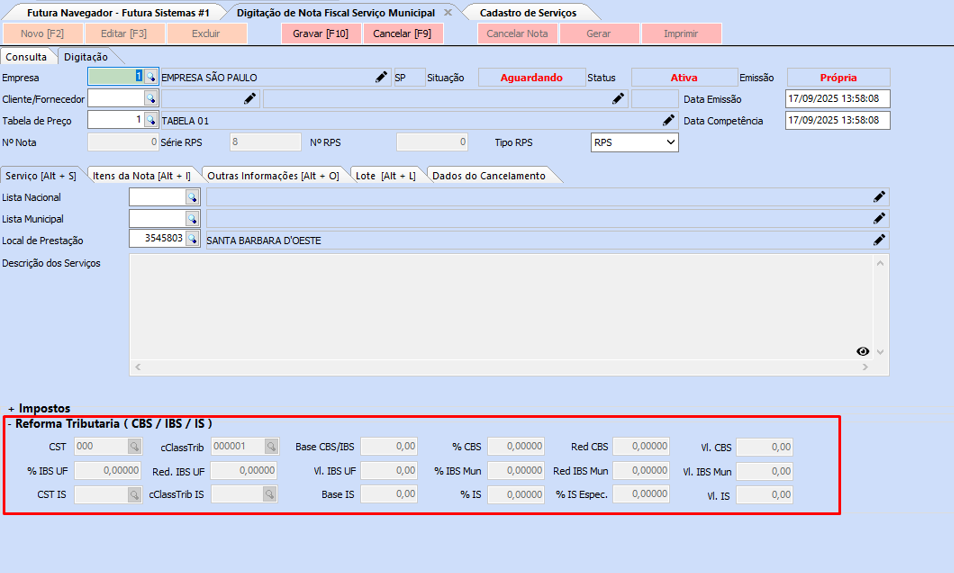Screen dimensions: 954x573
Task: Click pencil edit icon beside TABELA 01
Action: click(x=669, y=120)
